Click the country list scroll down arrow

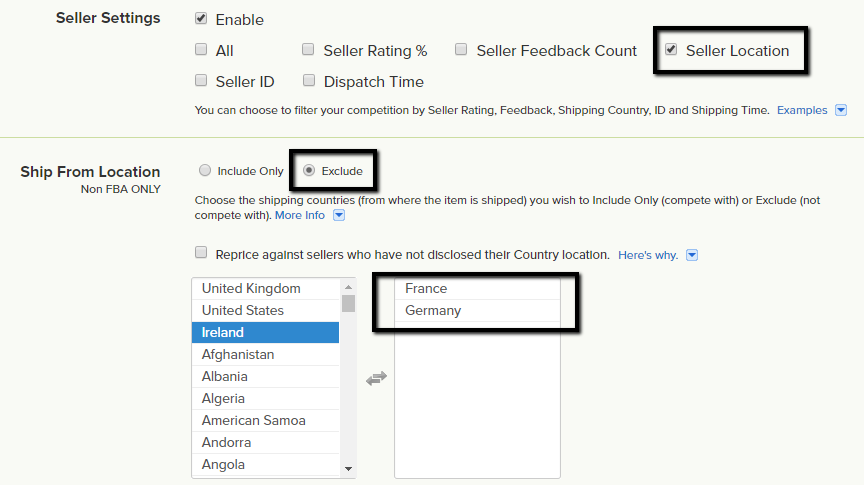coord(348,468)
